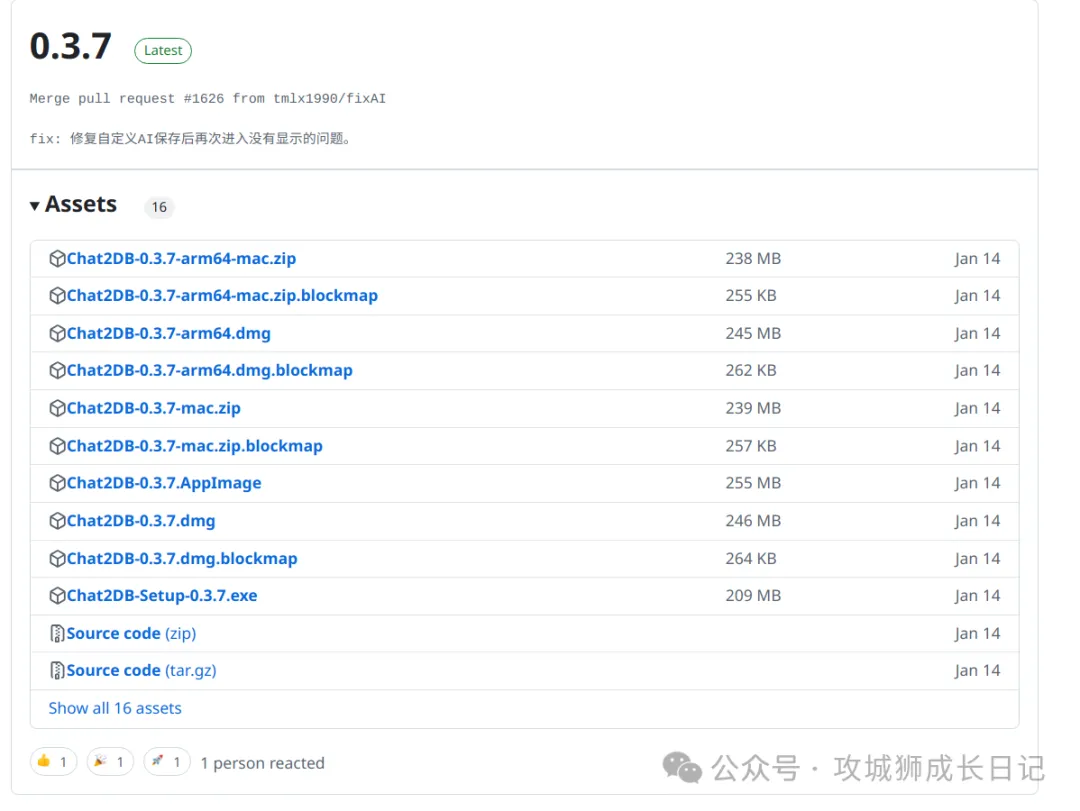Open the 0.3.7 release title
Viewport: 1080px width, 811px height.
[71, 47]
